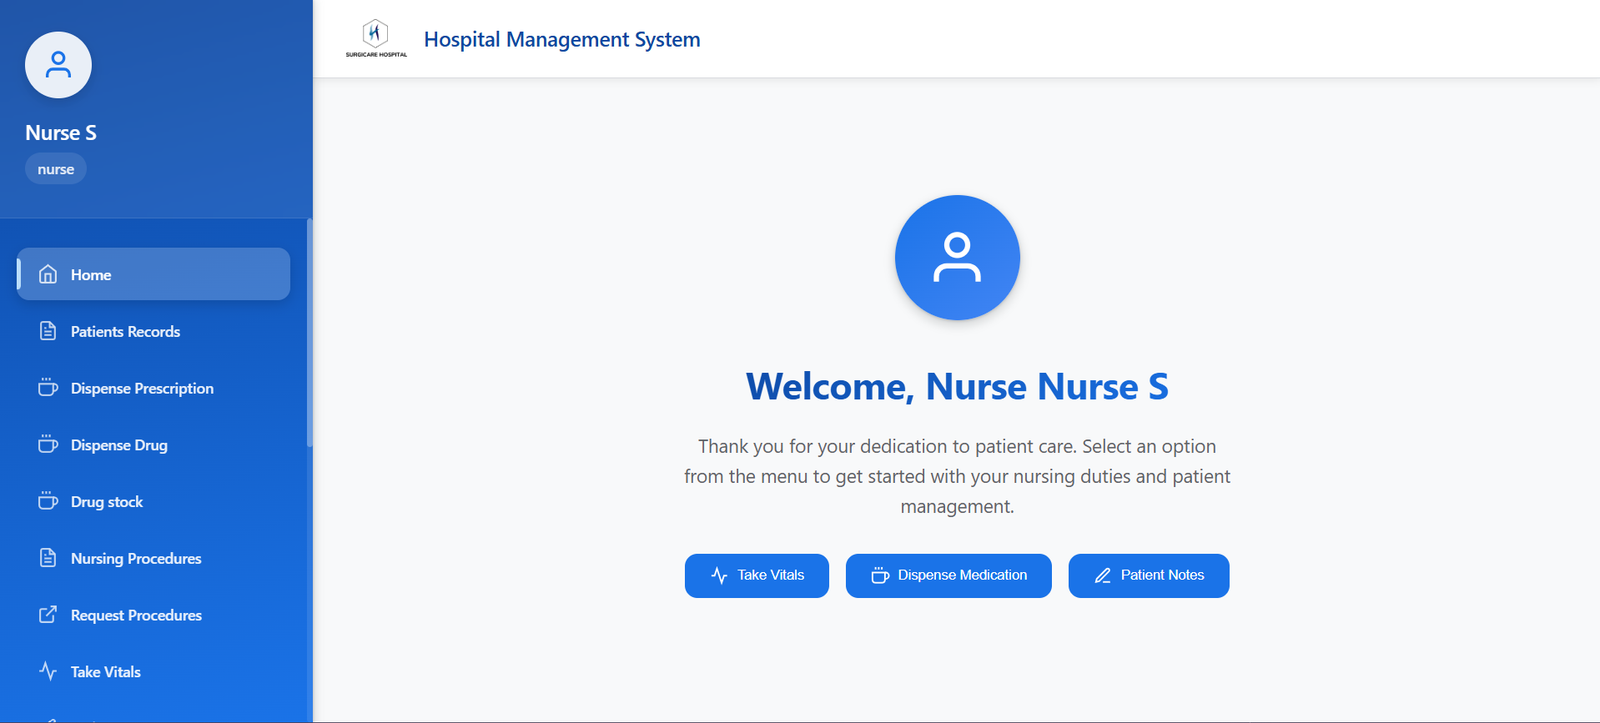Click the cup icon beside Drug stock

coord(48,501)
